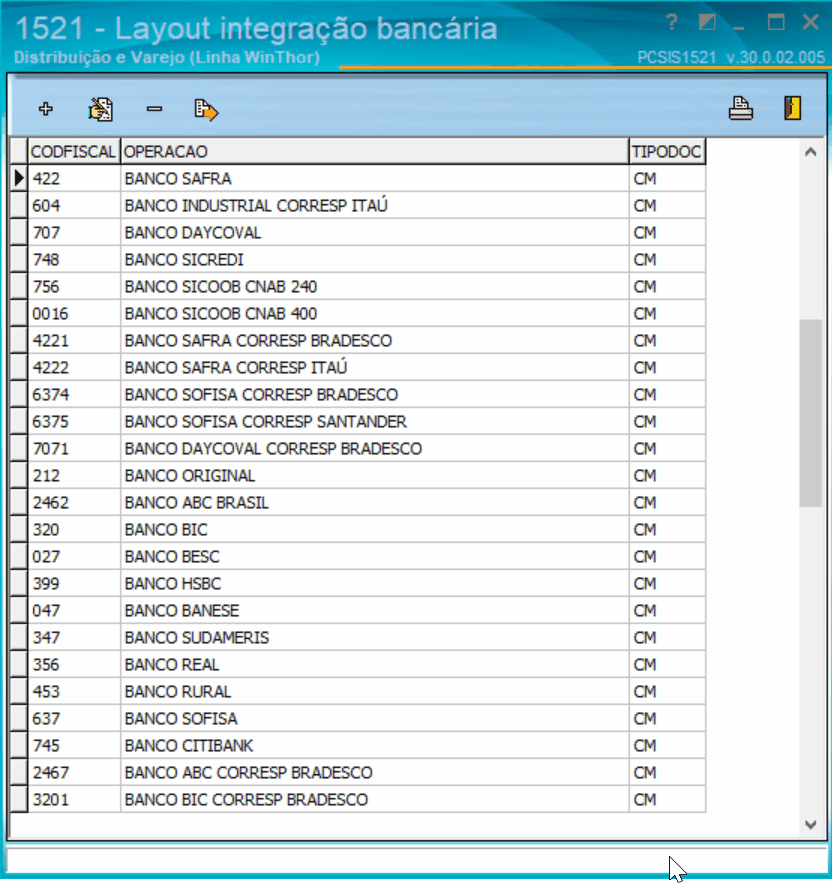Click row selector beside BANCO CITIBANK

(x=19, y=746)
